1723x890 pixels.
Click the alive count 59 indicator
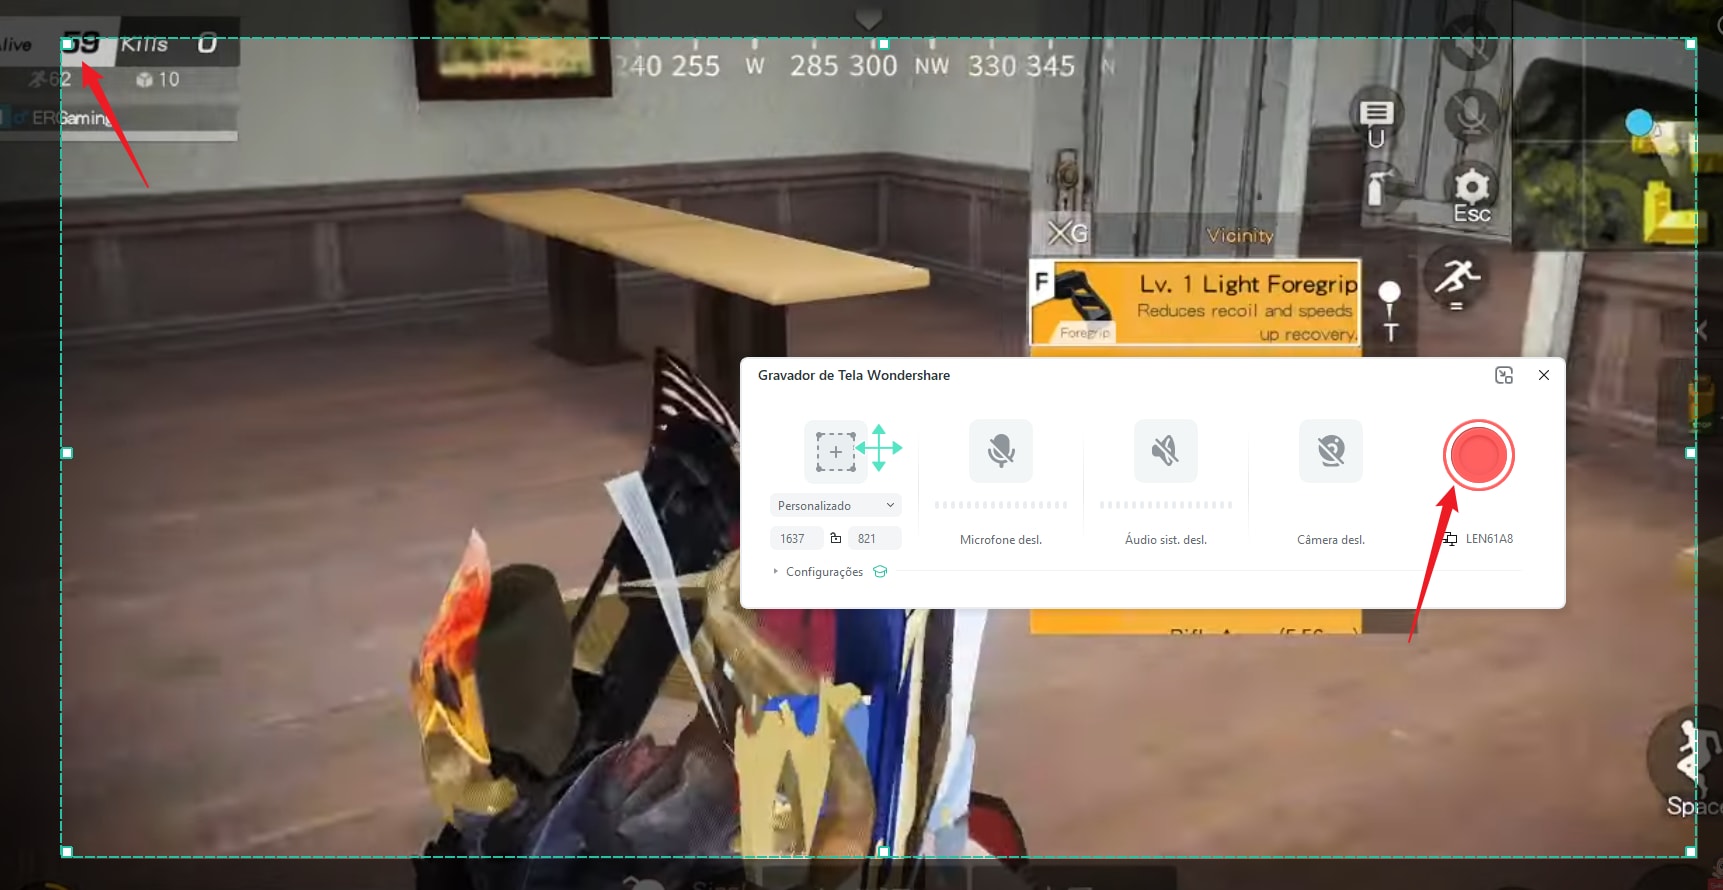point(82,43)
